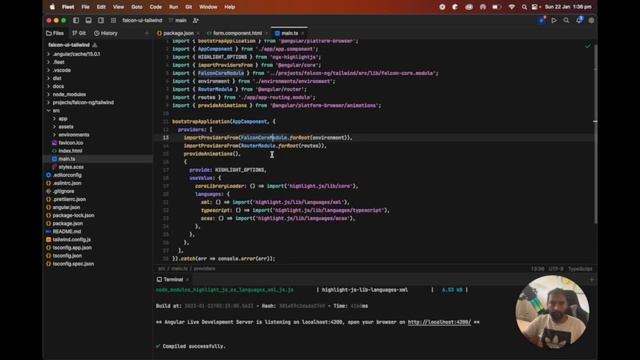
Task: Expand the assets folder
Action: 54,127
